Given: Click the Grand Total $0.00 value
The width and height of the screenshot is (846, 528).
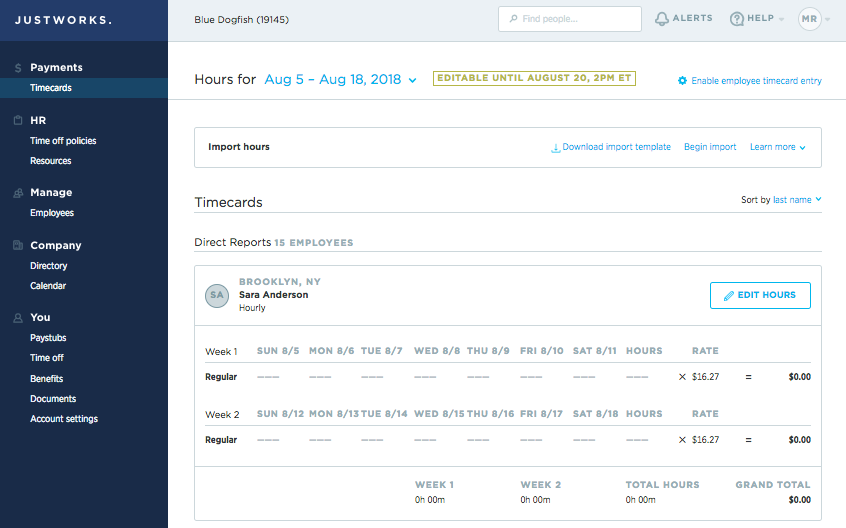Looking at the screenshot, I should coord(799,499).
